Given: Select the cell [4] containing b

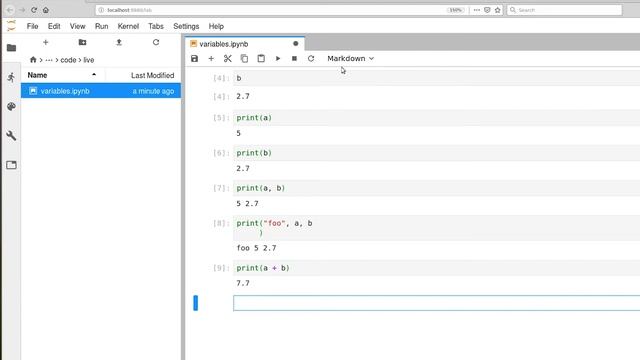Looking at the screenshot, I should [x=436, y=78].
